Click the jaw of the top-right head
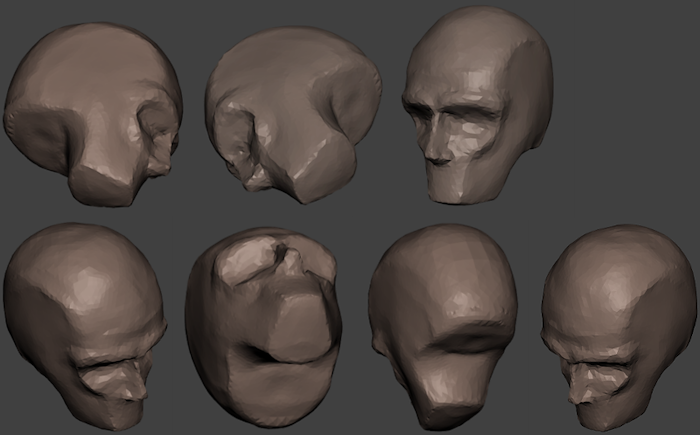The width and height of the screenshot is (700, 435). [x=460, y=185]
